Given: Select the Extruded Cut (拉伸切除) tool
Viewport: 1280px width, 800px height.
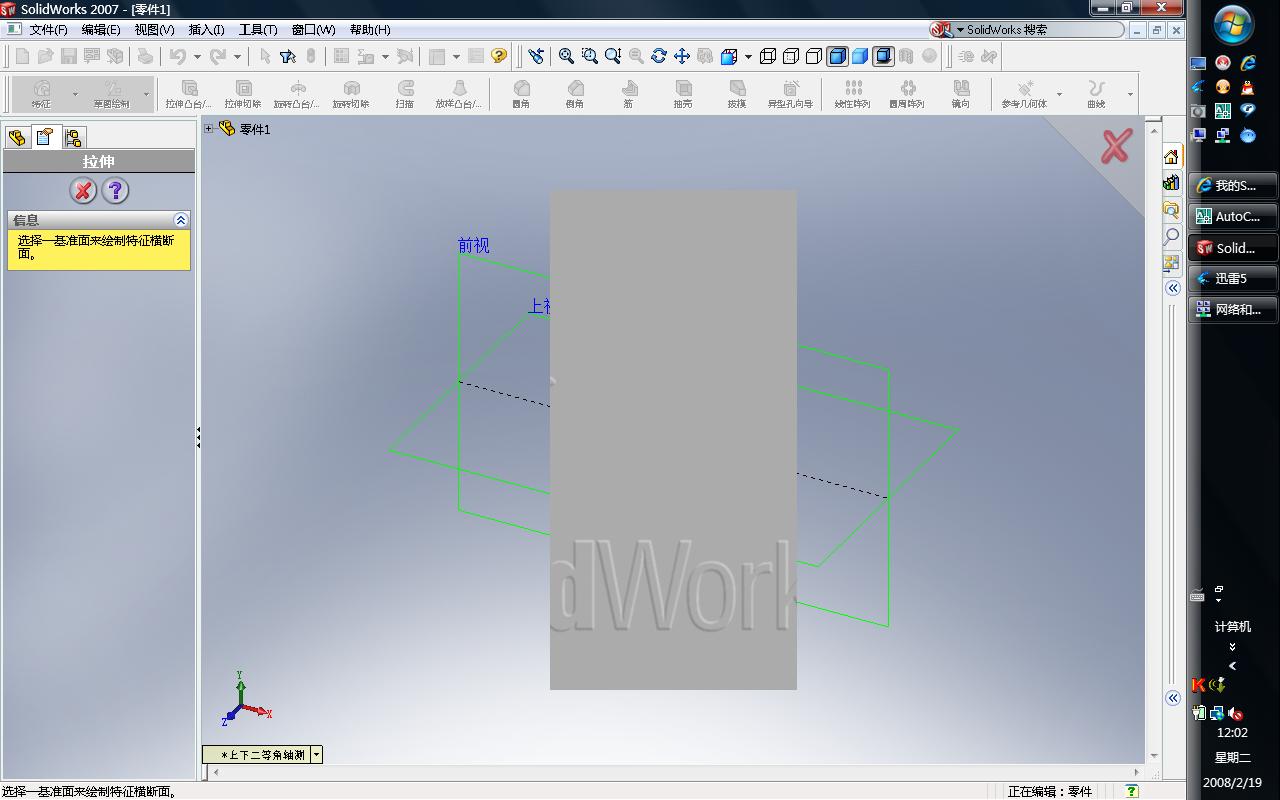Looking at the screenshot, I should tap(243, 94).
